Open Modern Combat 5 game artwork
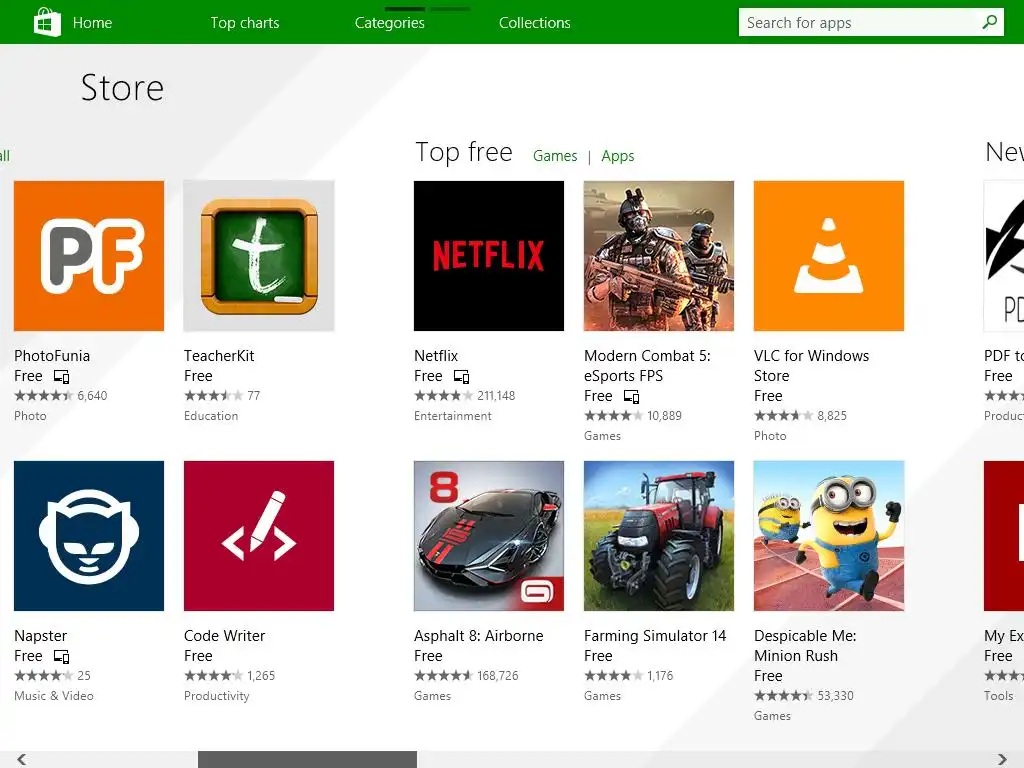Screen dimensions: 1024x768 pyautogui.click(x=659, y=256)
